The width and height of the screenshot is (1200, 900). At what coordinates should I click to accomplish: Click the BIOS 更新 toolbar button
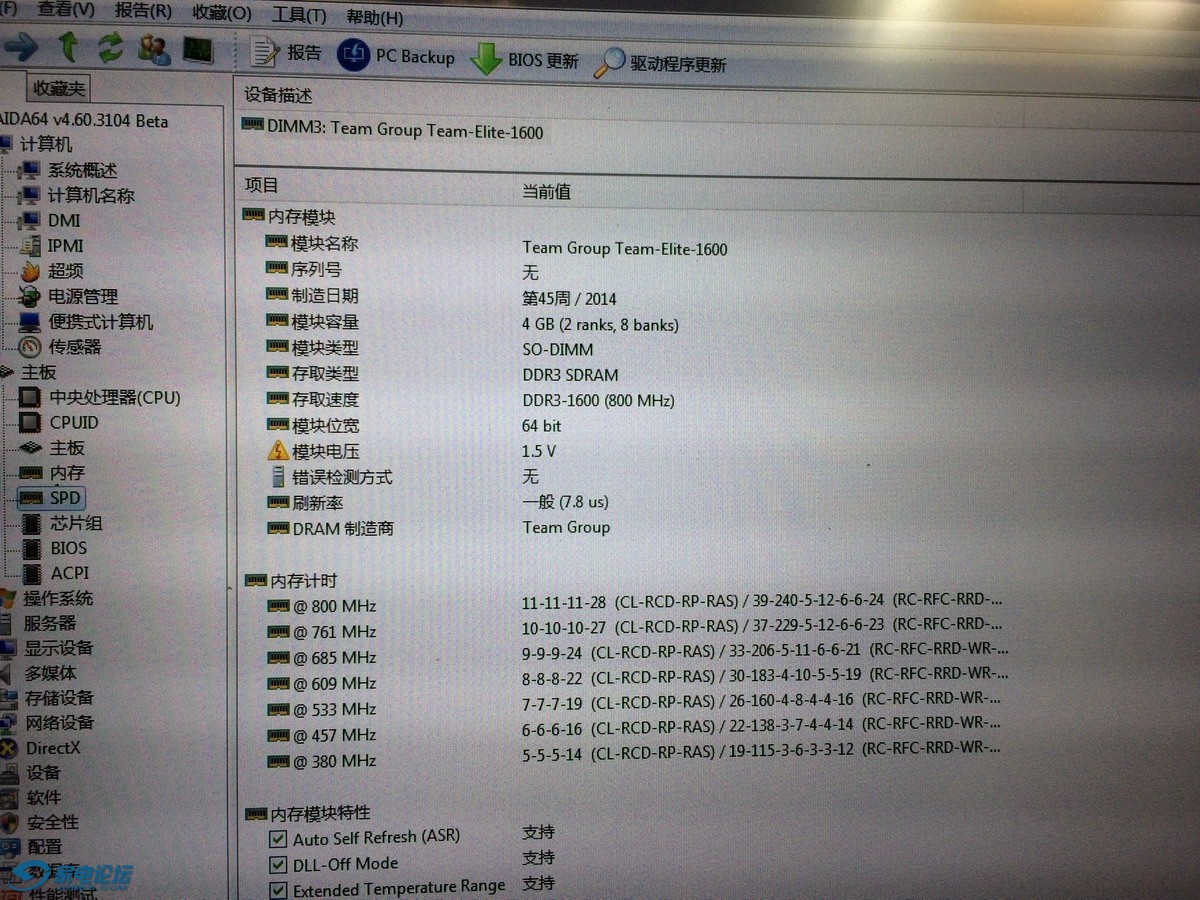coord(524,59)
